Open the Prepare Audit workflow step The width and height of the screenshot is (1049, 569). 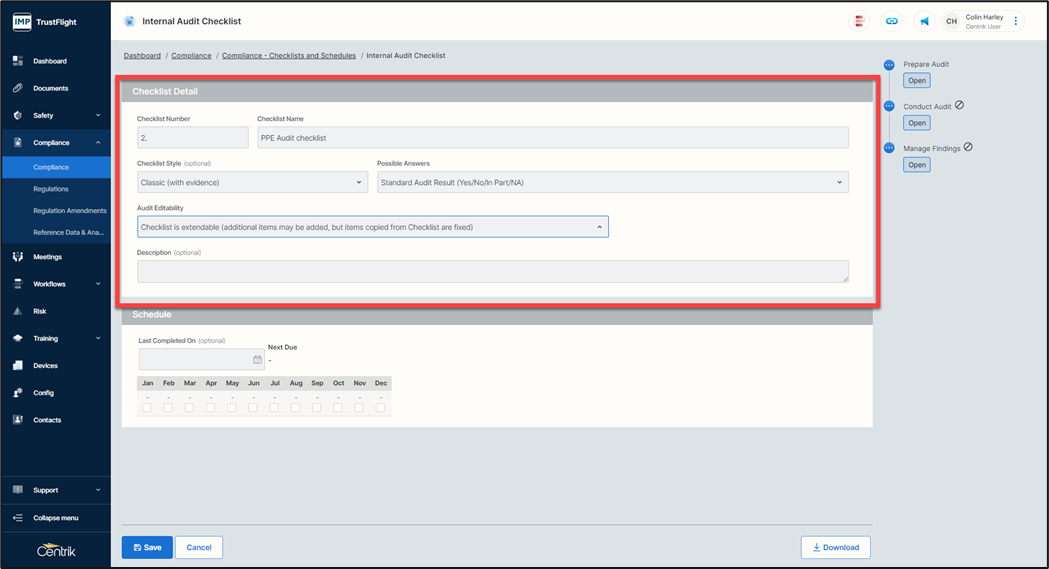point(917,81)
